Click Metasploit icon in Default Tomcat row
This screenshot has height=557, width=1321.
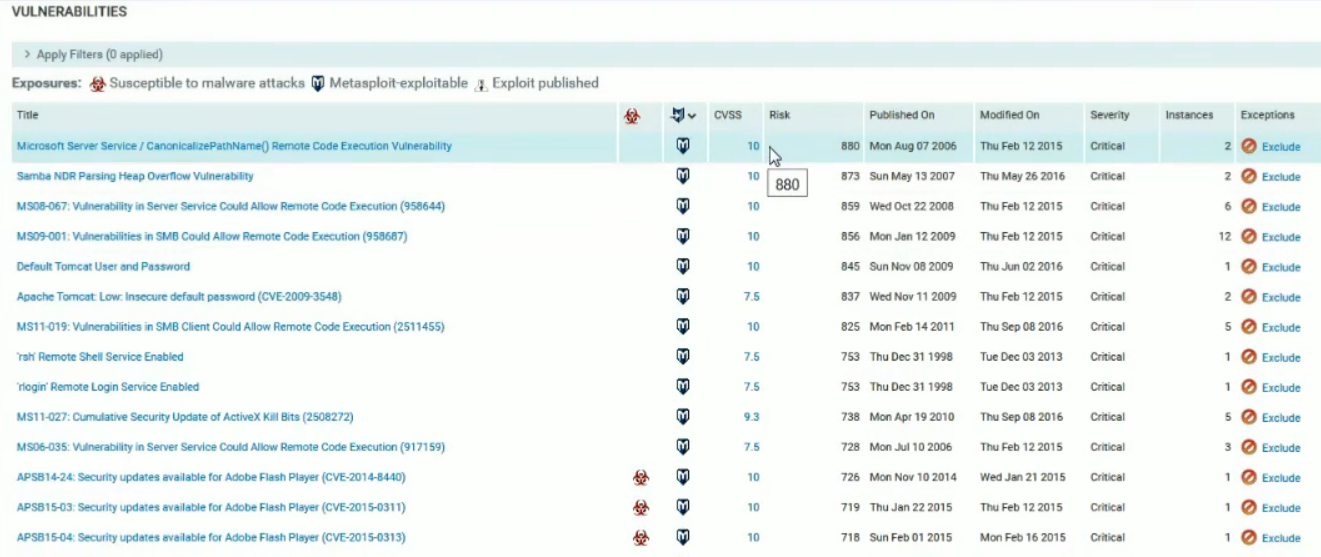click(683, 266)
